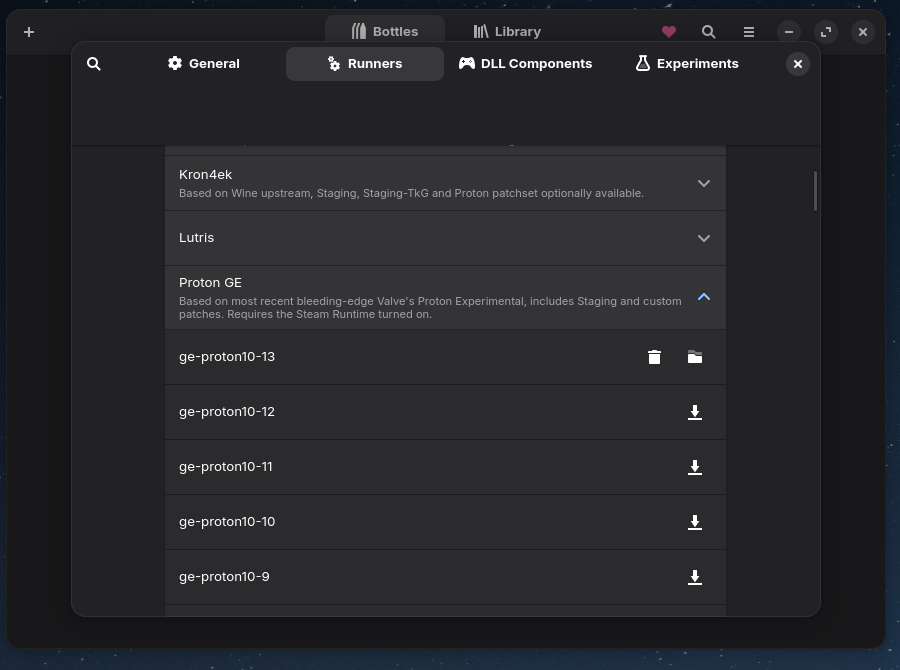Open search in preferences dialog
900x670 pixels.
pos(94,64)
